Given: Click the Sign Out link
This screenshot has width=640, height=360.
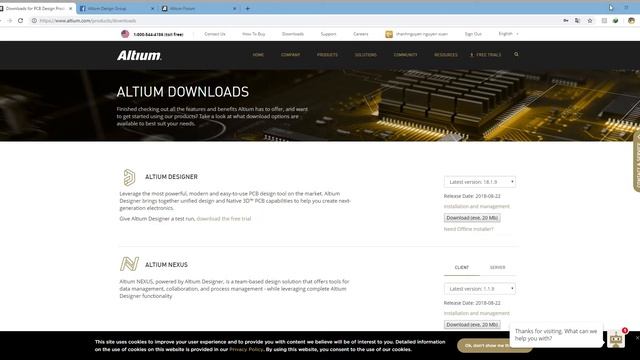Looking at the screenshot, I should 473,34.
